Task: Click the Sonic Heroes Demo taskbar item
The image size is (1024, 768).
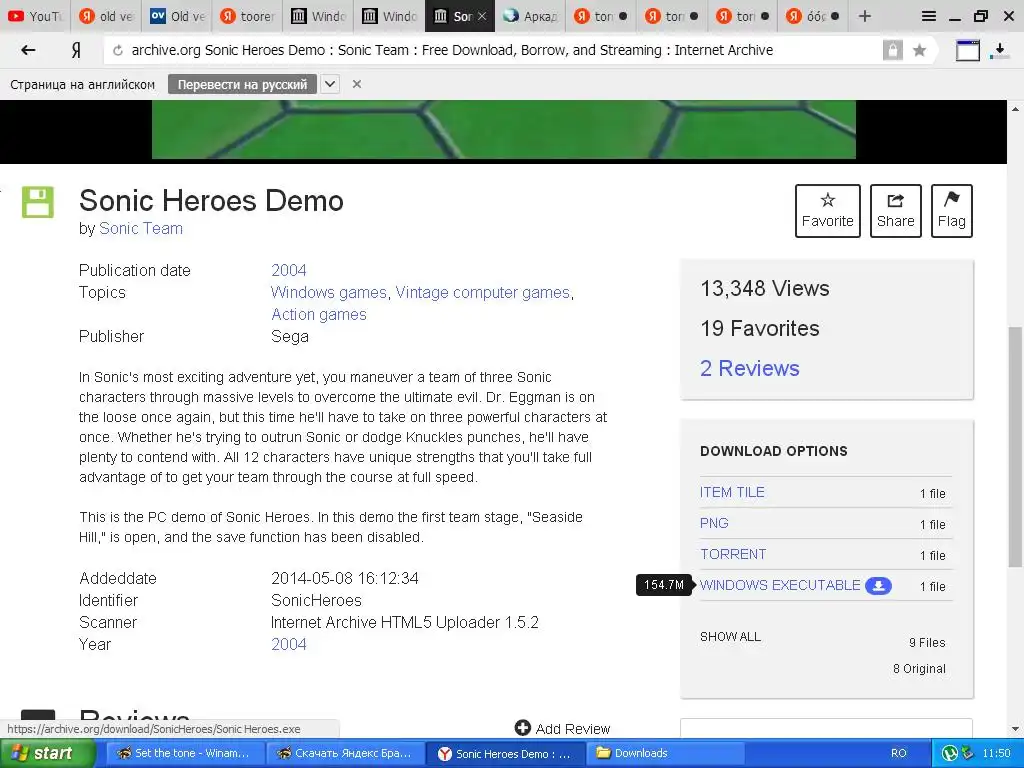Action: (505, 753)
